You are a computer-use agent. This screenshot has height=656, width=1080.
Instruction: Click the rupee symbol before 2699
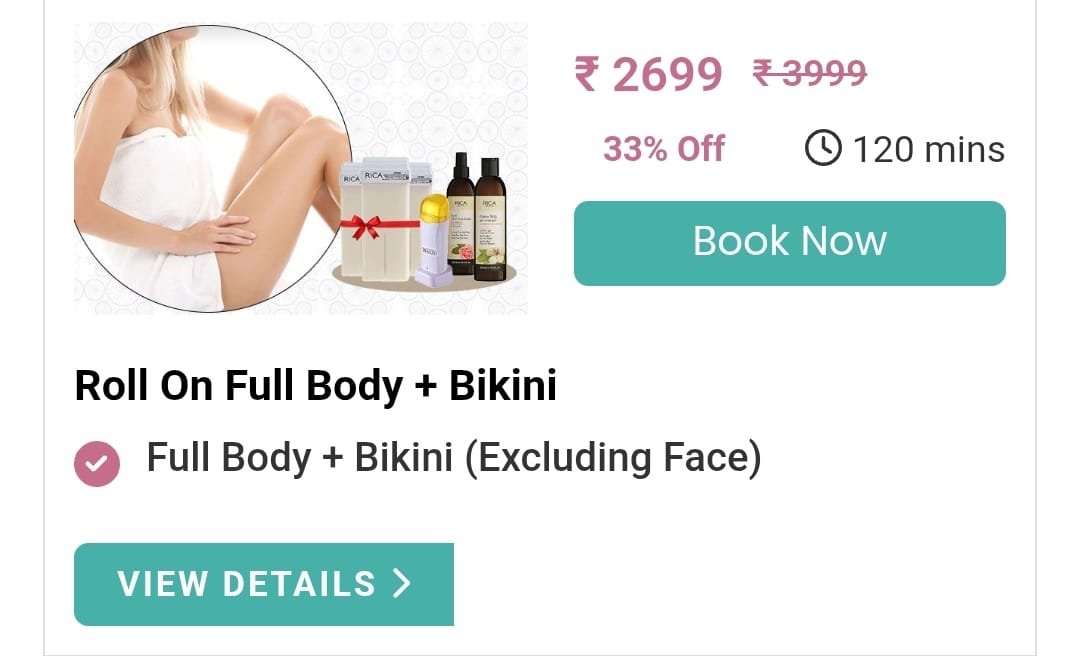(586, 74)
